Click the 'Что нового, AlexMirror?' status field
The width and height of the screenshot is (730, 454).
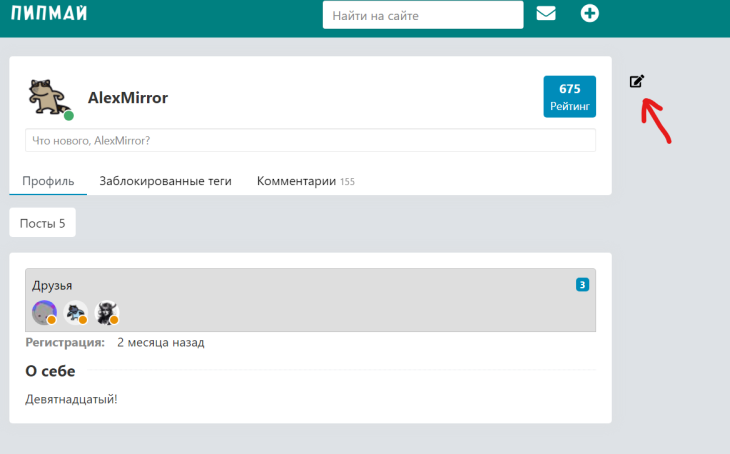[x=310, y=140]
